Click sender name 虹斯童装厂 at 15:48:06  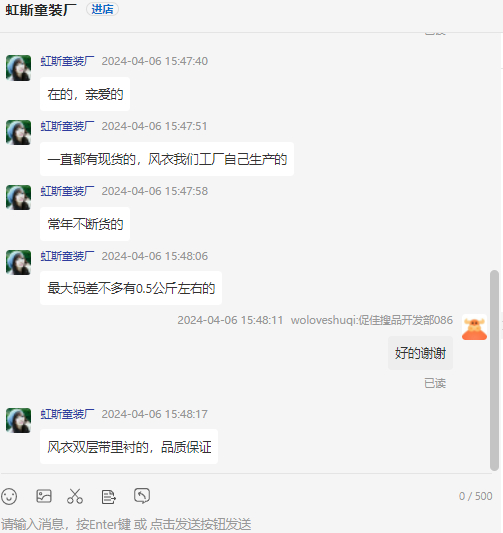click(67, 256)
